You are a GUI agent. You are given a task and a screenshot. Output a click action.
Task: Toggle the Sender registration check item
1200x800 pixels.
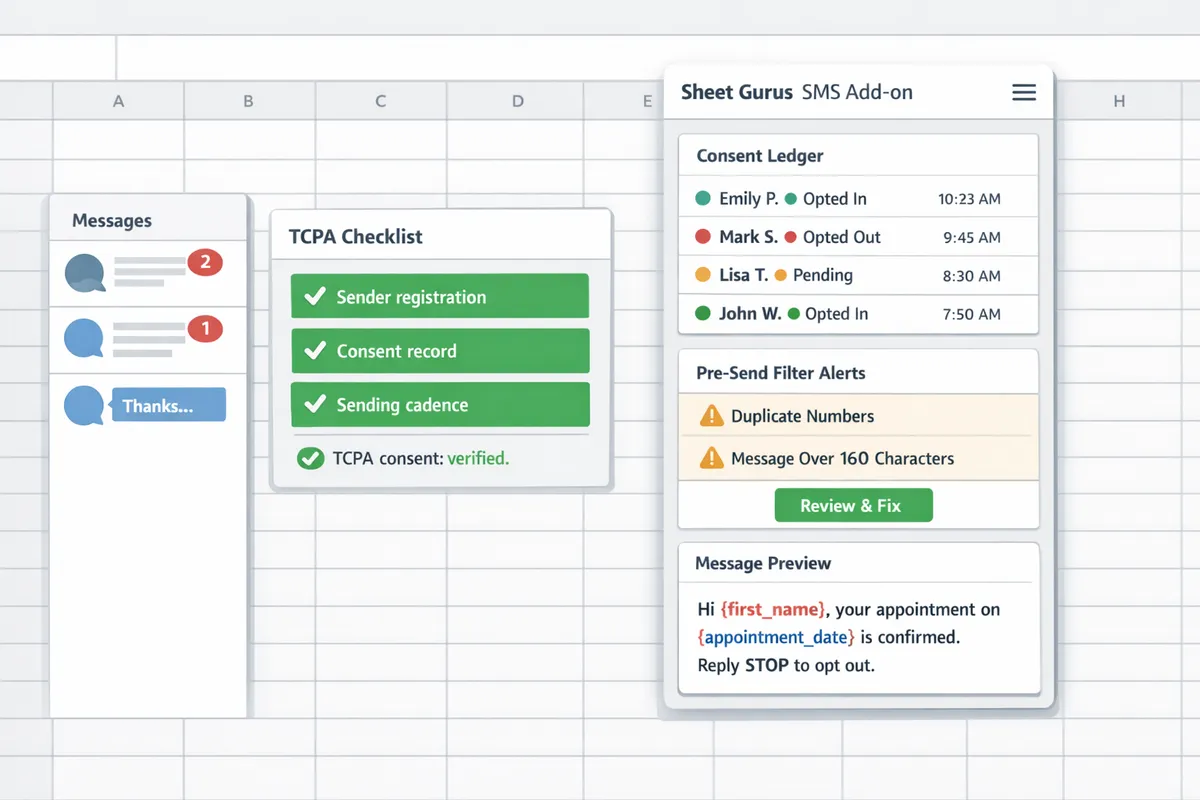[x=440, y=297]
